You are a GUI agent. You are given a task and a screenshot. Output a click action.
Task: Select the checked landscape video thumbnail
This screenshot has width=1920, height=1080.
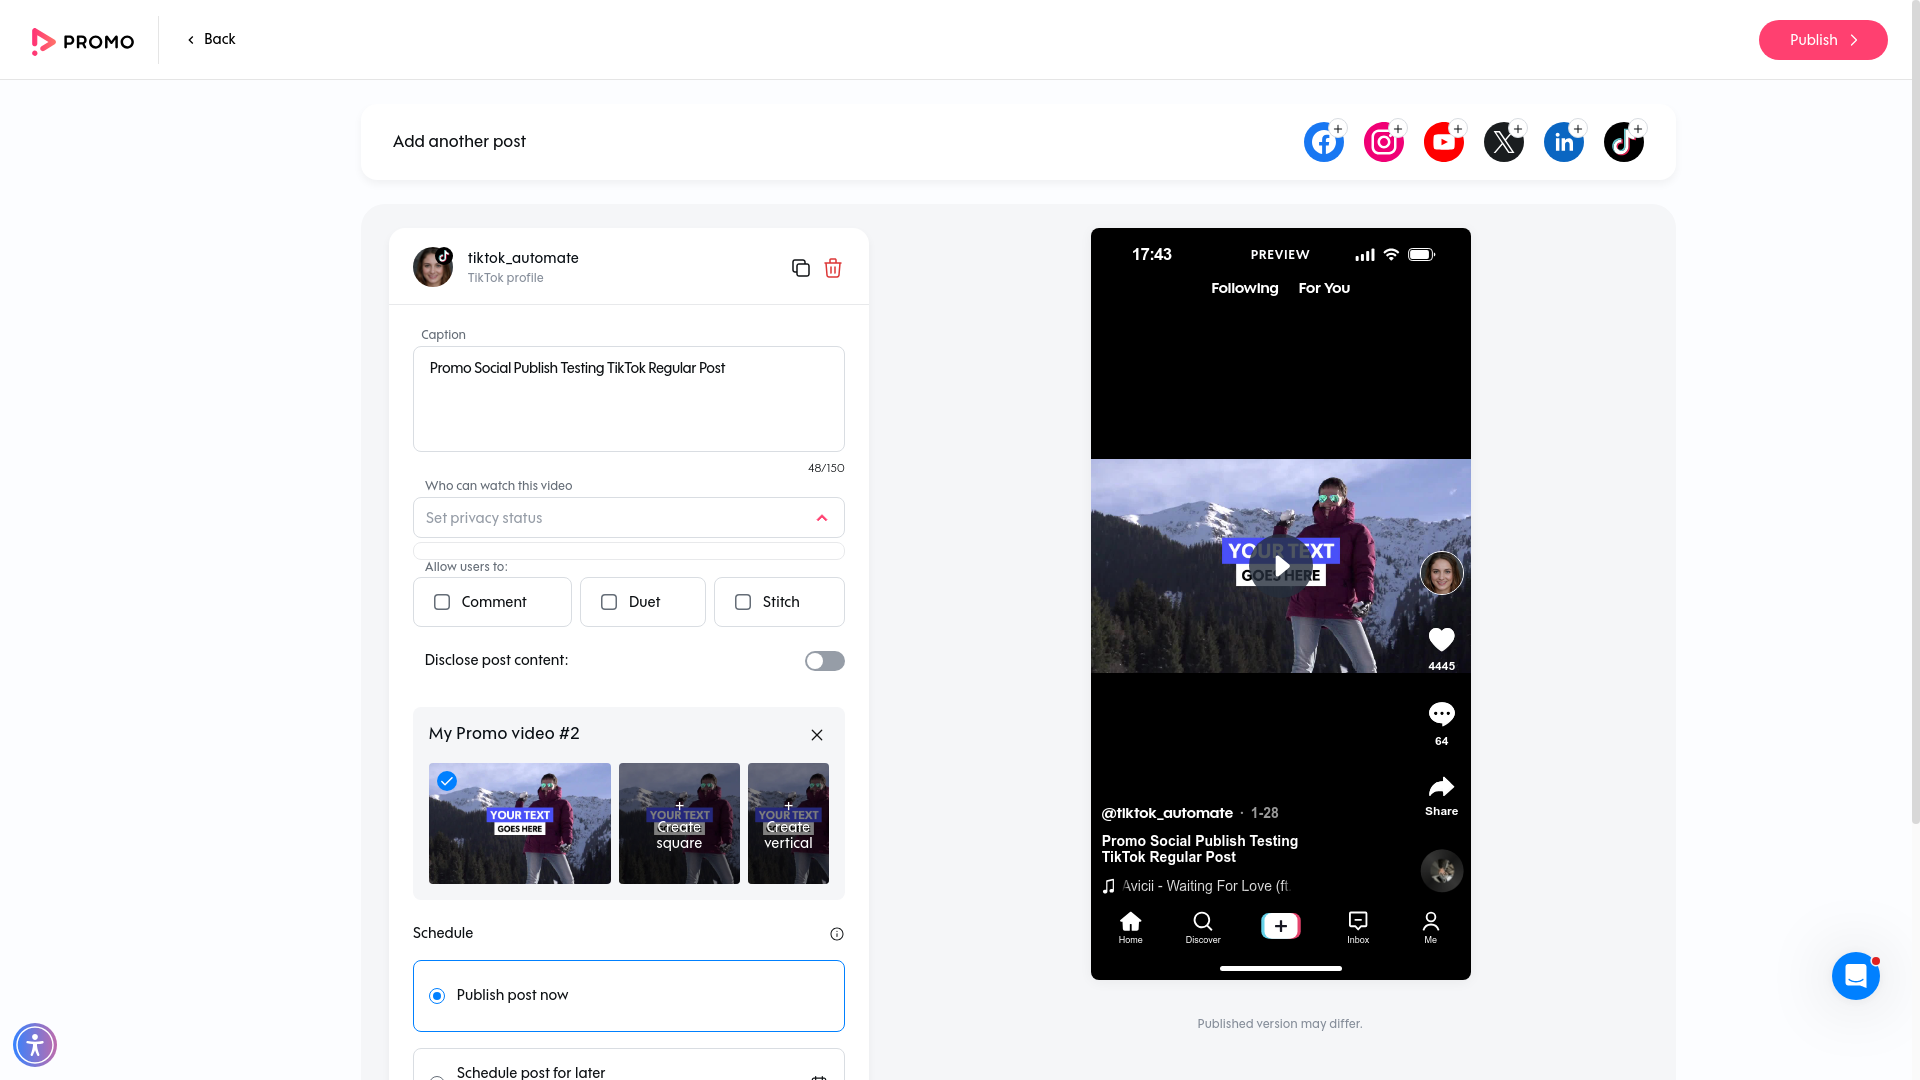(520, 823)
